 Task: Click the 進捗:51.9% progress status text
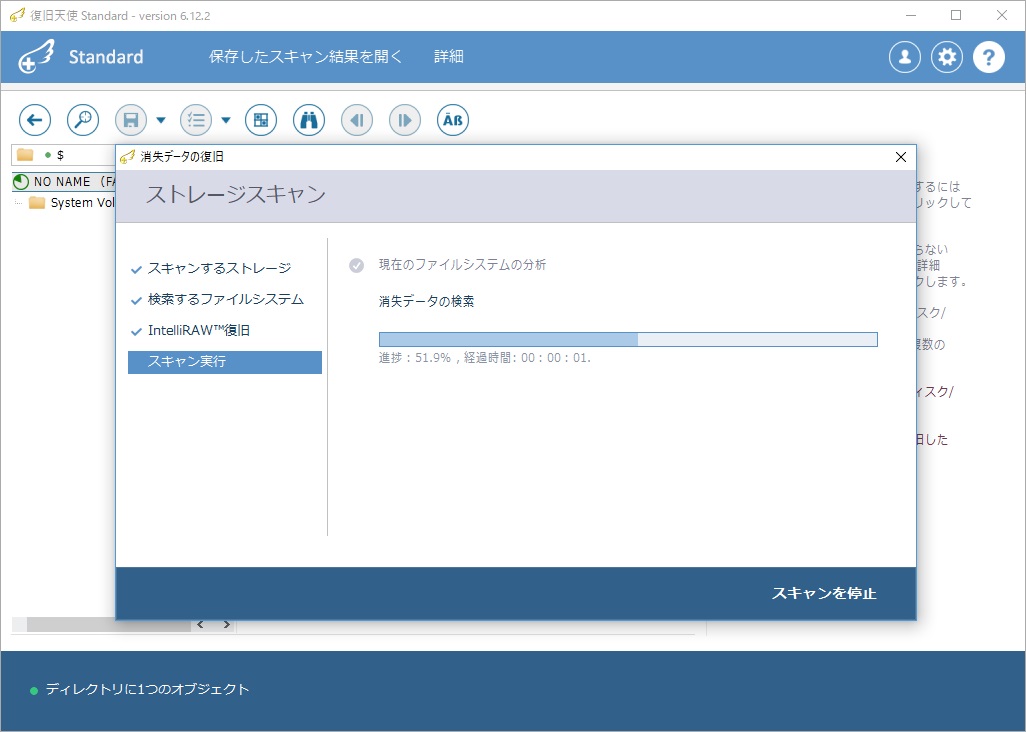485,358
